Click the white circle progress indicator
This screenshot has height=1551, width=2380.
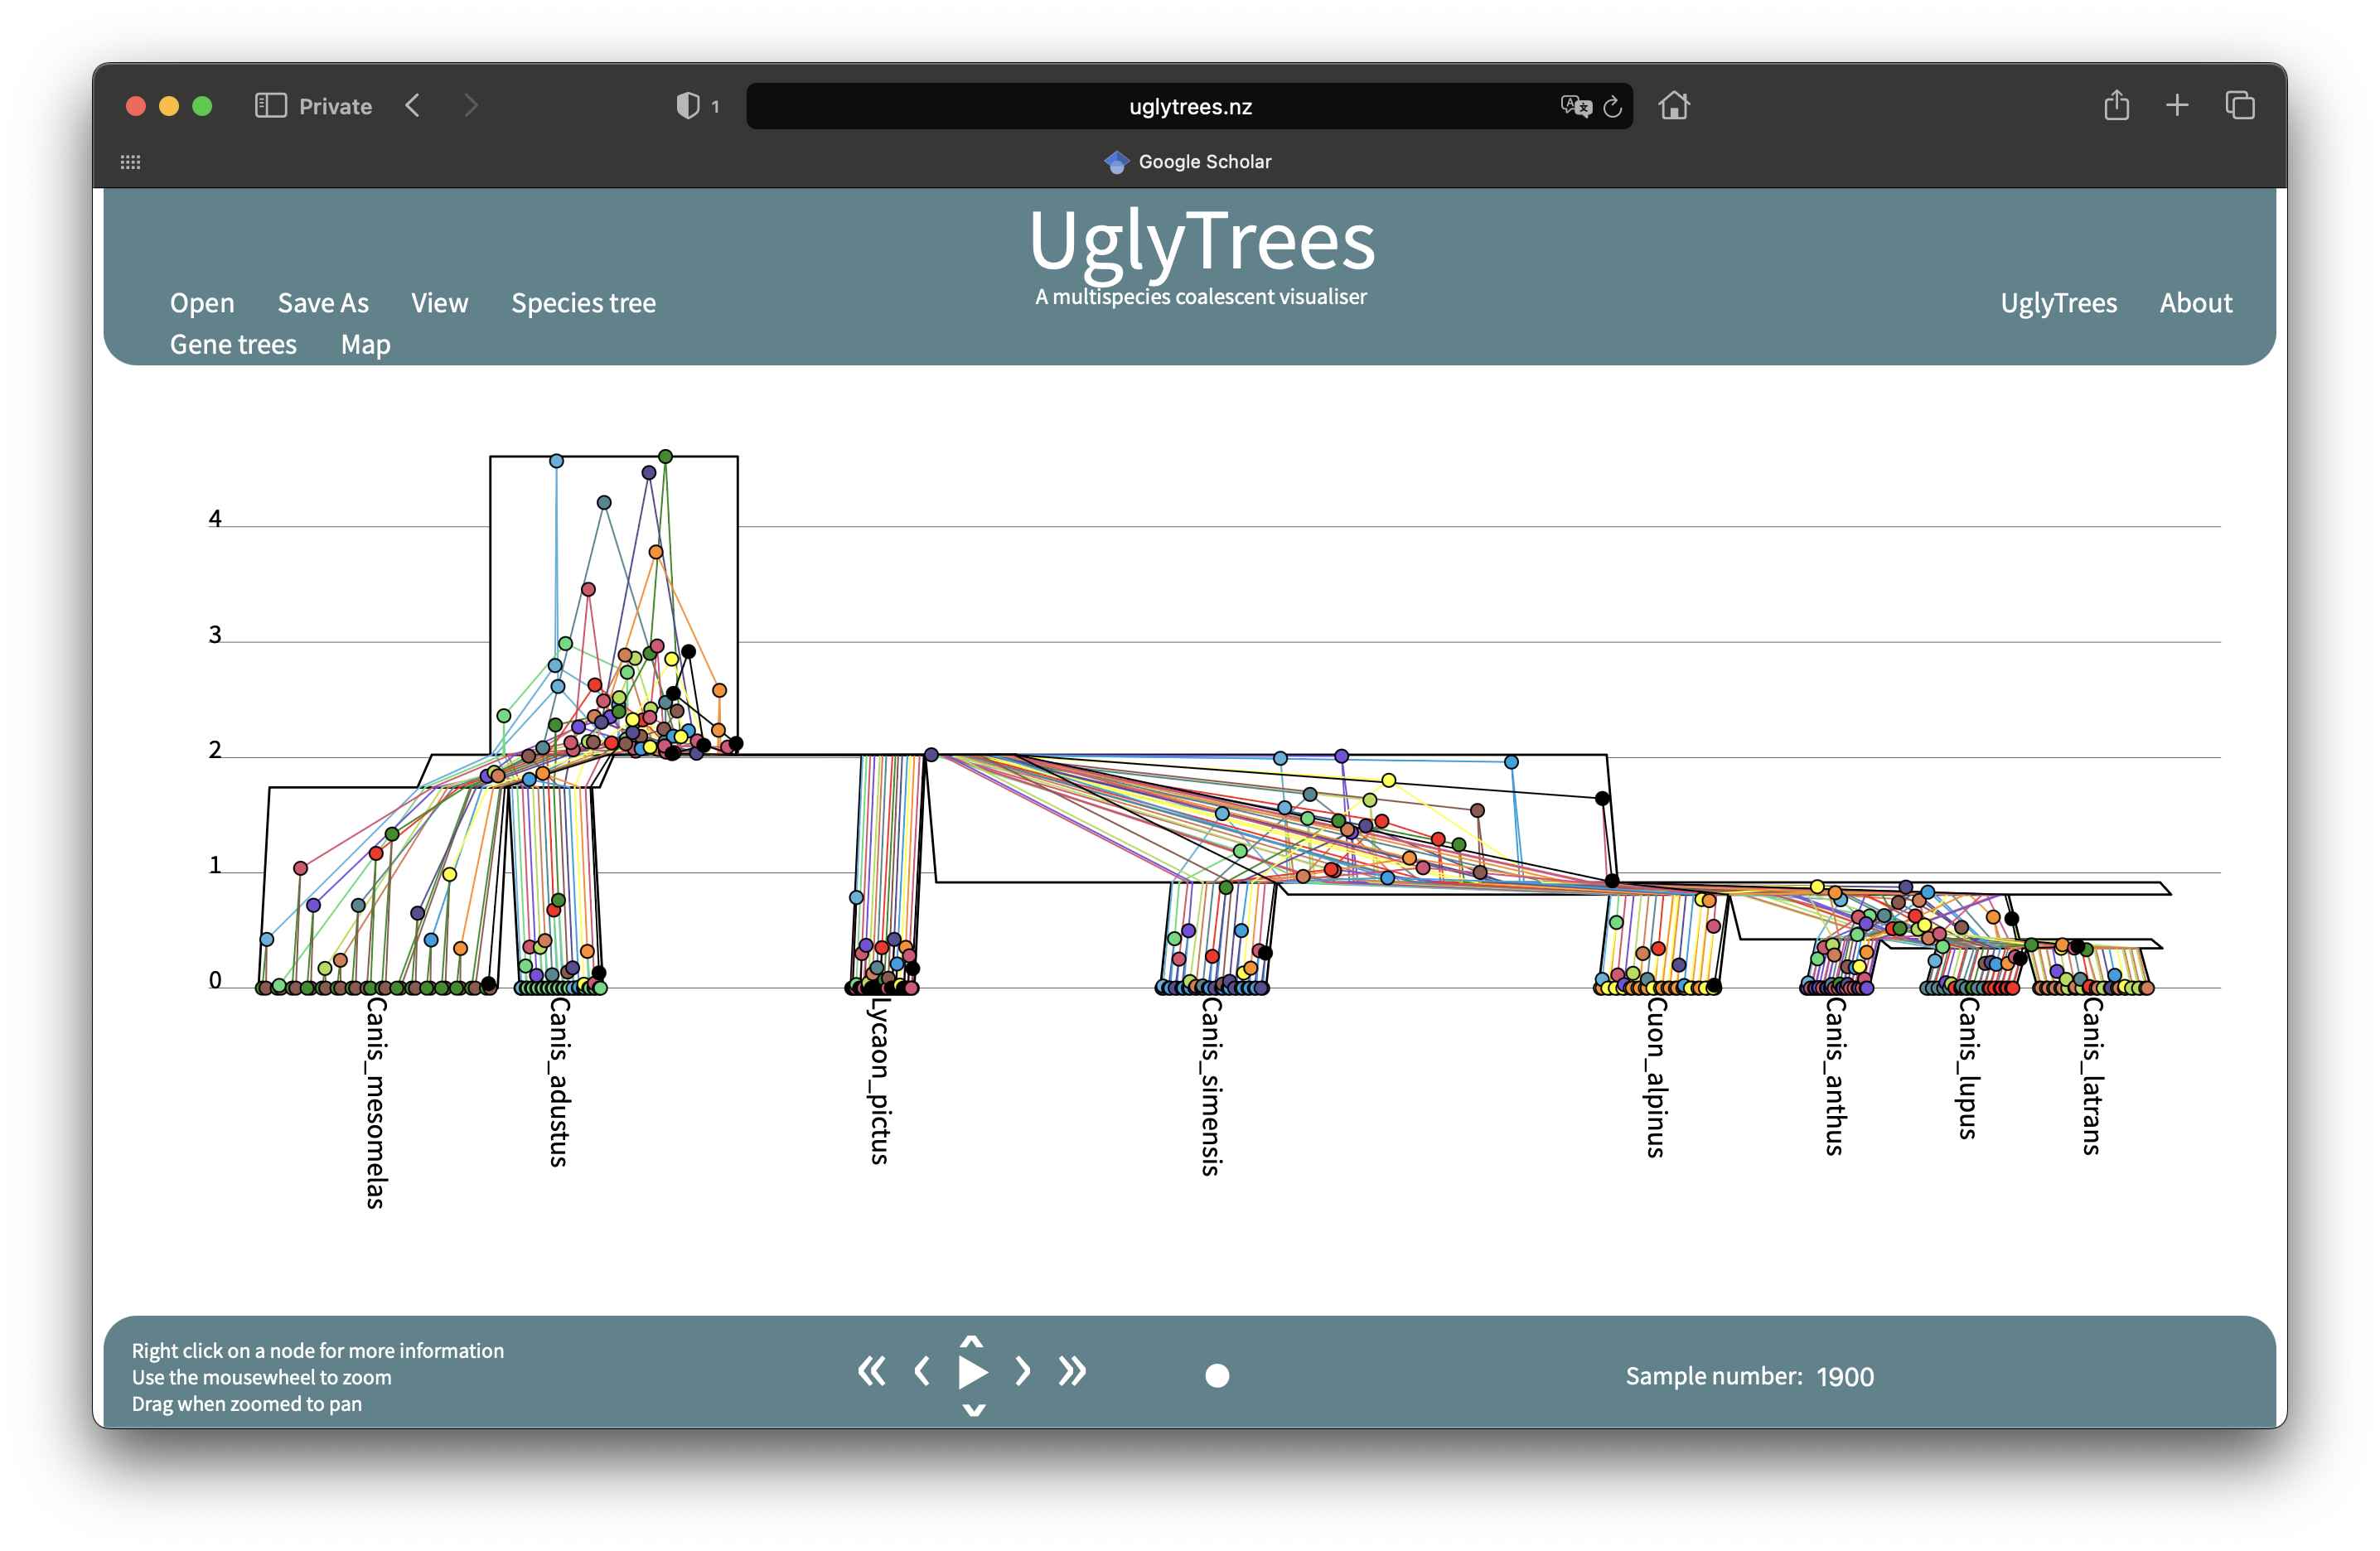(1217, 1376)
